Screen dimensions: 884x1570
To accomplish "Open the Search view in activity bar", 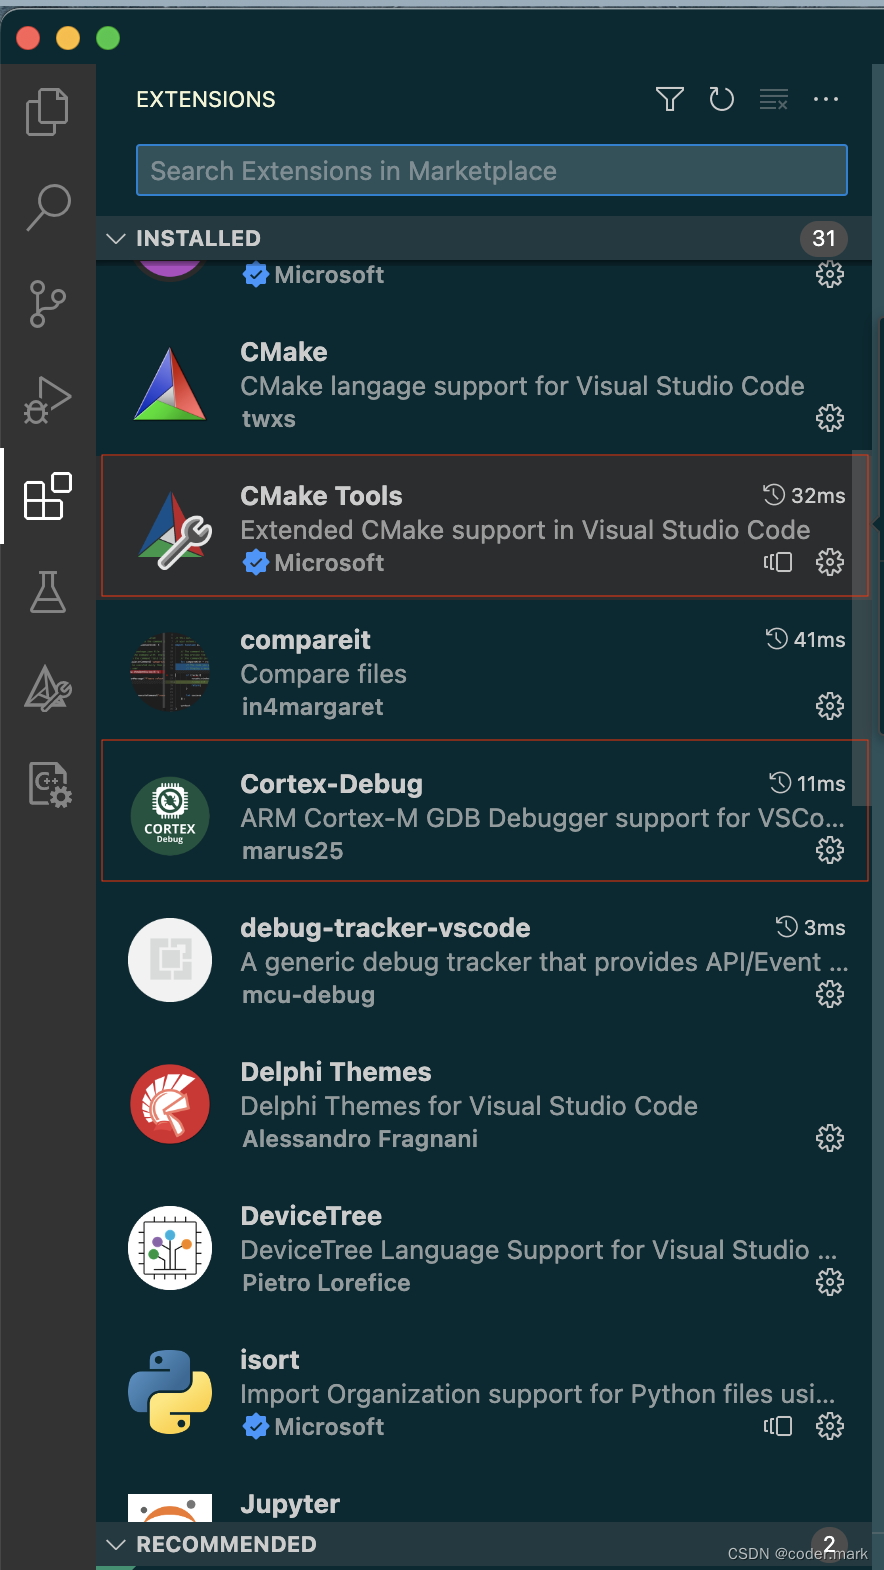I will [x=47, y=207].
